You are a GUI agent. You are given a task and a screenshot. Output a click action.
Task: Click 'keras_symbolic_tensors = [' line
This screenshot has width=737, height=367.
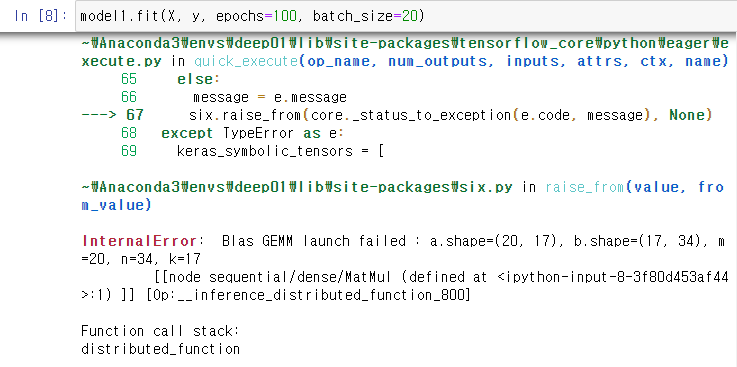281,151
